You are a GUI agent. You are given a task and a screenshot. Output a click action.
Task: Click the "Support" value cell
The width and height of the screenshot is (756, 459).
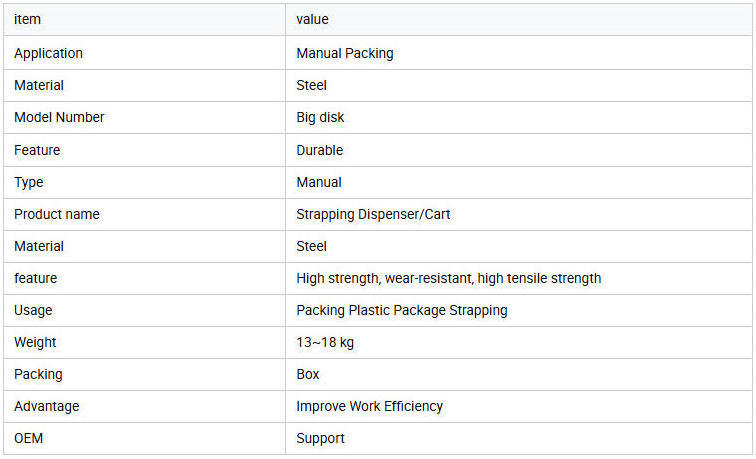320,438
